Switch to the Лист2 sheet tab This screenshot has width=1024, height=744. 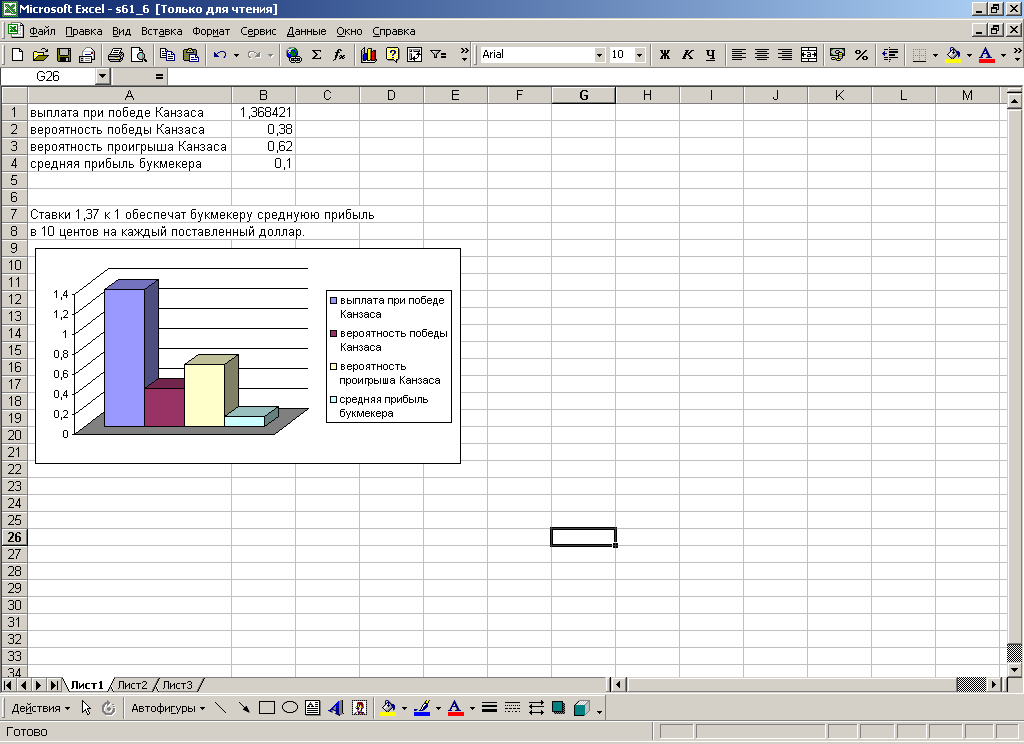coord(132,685)
